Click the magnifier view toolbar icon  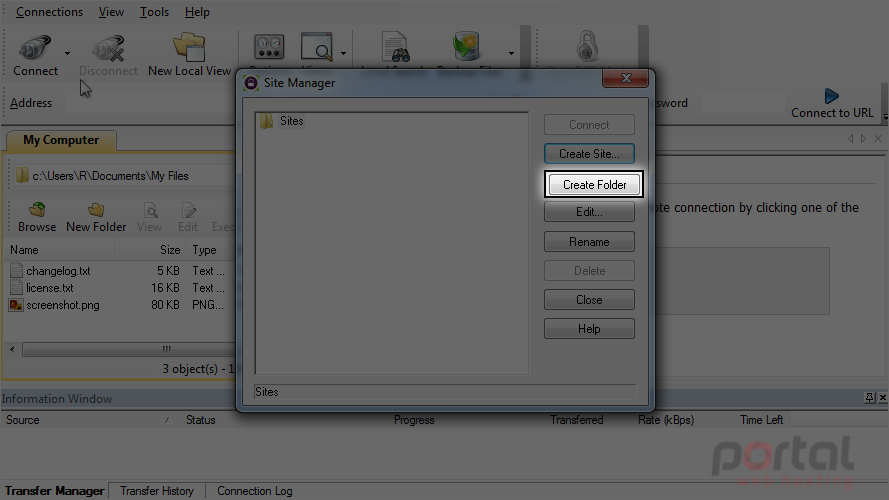(316, 46)
